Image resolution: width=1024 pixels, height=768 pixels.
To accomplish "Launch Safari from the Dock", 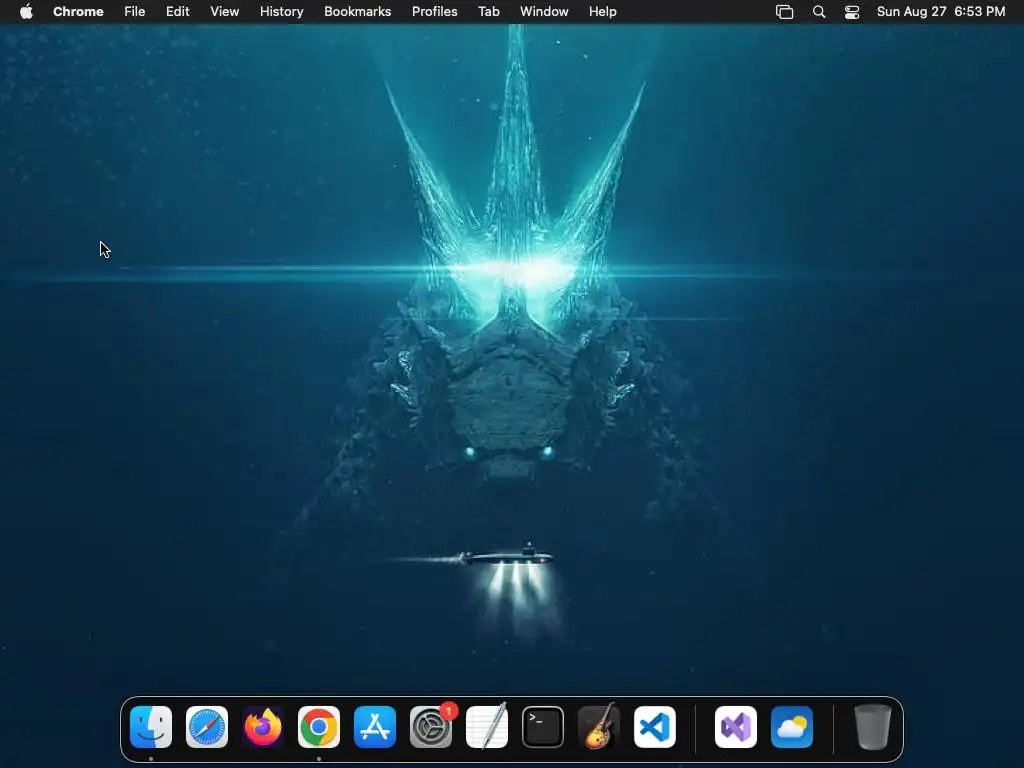I will point(207,727).
